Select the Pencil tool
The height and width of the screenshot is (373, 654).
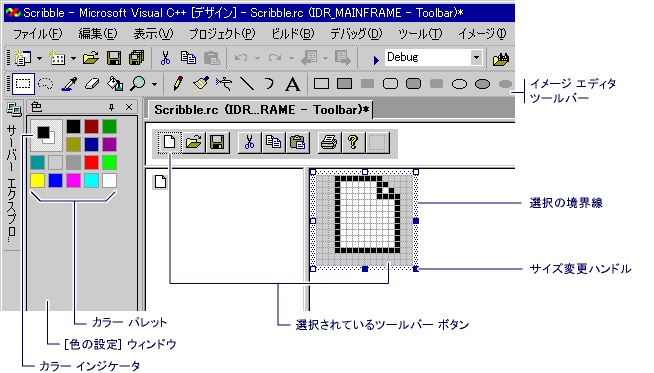click(x=178, y=84)
